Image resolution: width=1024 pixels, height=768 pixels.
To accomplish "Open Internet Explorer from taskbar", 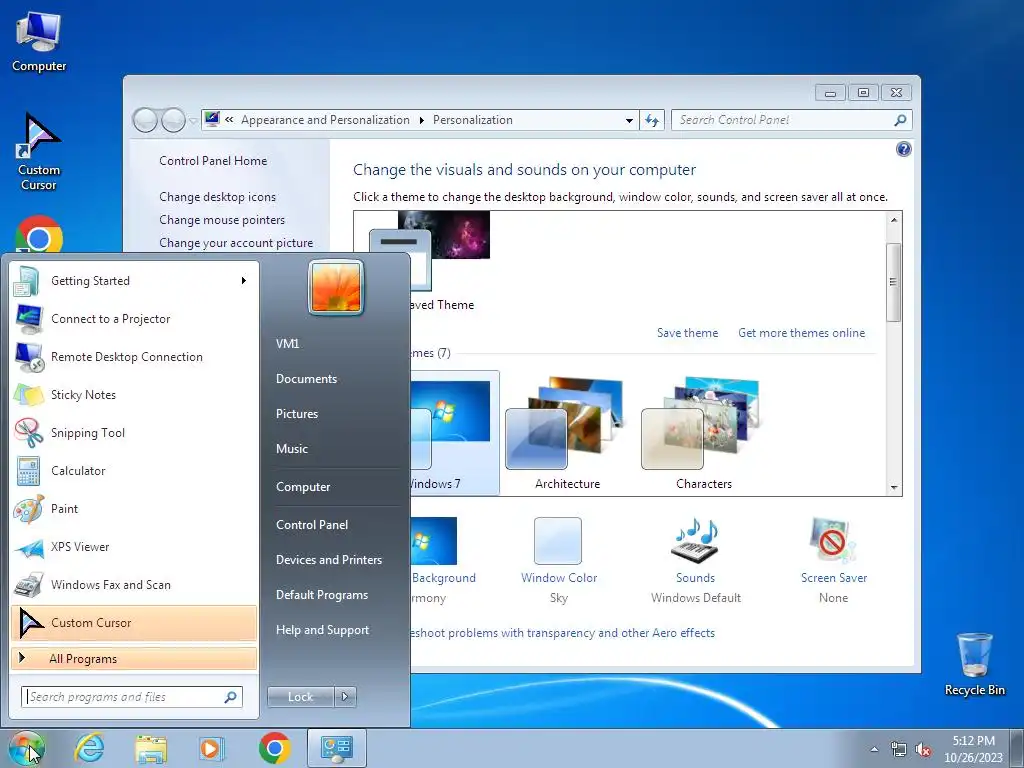I will (89, 748).
